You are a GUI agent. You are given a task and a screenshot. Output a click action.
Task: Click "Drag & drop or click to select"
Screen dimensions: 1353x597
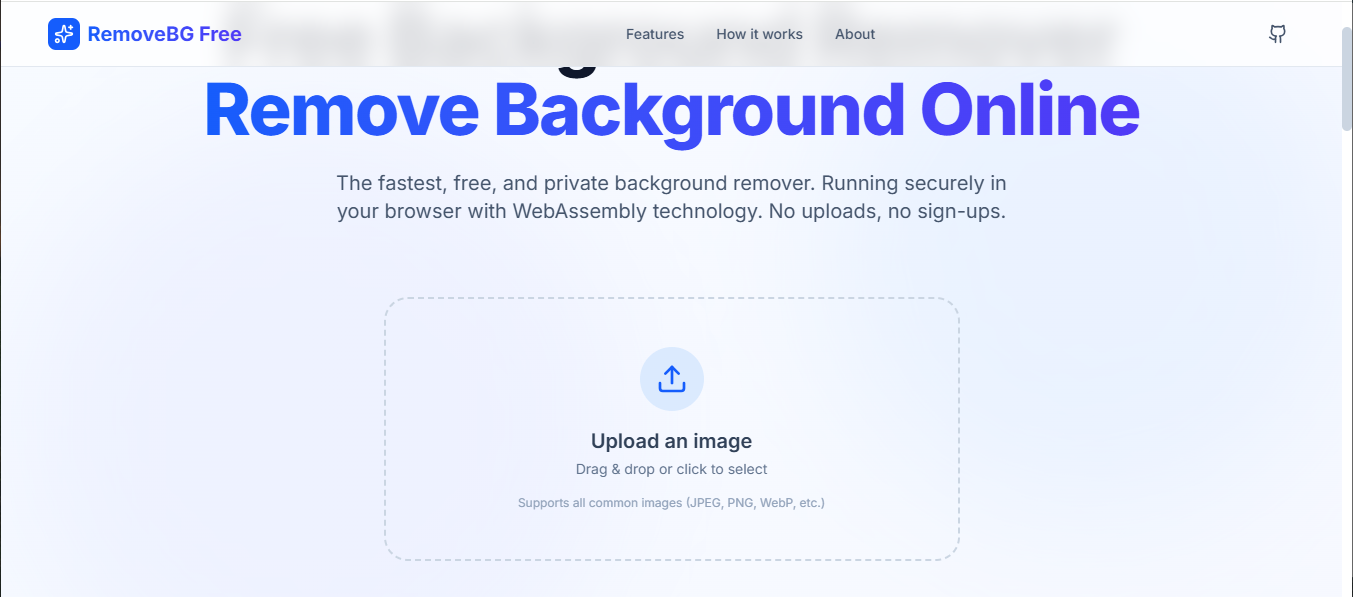671,469
